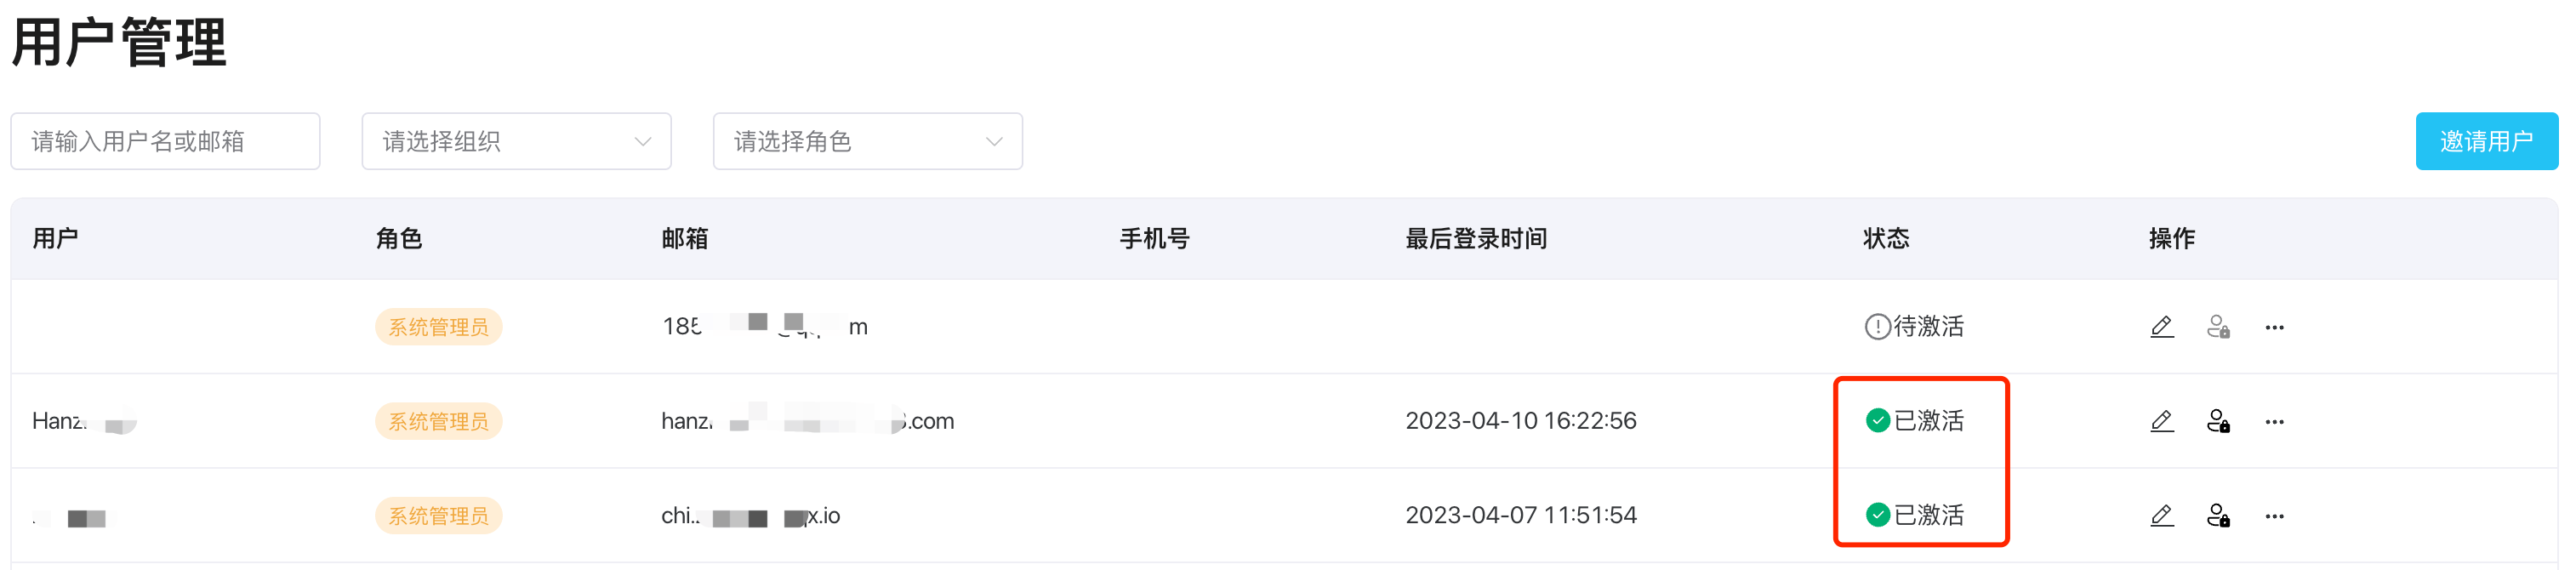The width and height of the screenshot is (2576, 570).
Task: Click the 最后登录时间 column header
Action: point(1476,239)
